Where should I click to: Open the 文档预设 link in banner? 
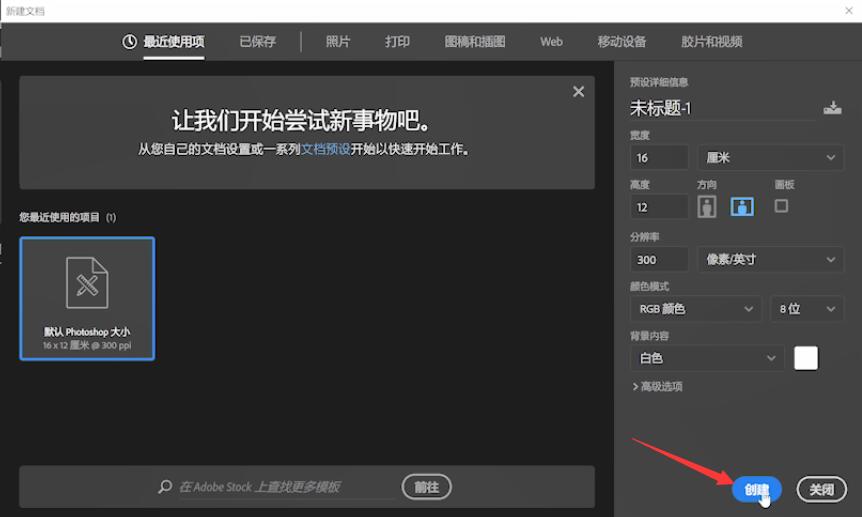pyautogui.click(x=325, y=149)
